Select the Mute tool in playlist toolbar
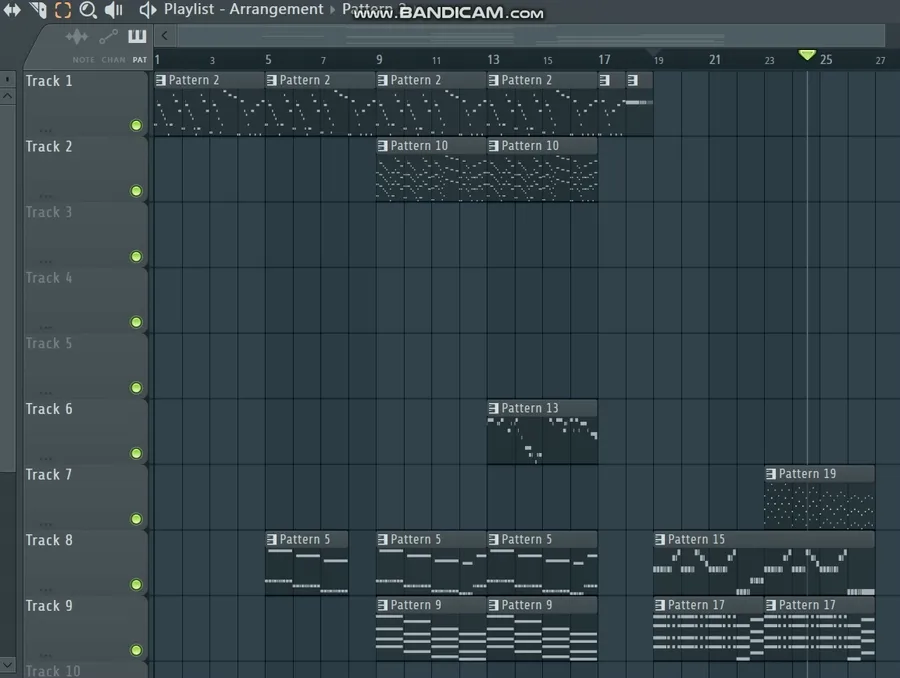Screen dimensions: 900x678 click(38, 10)
